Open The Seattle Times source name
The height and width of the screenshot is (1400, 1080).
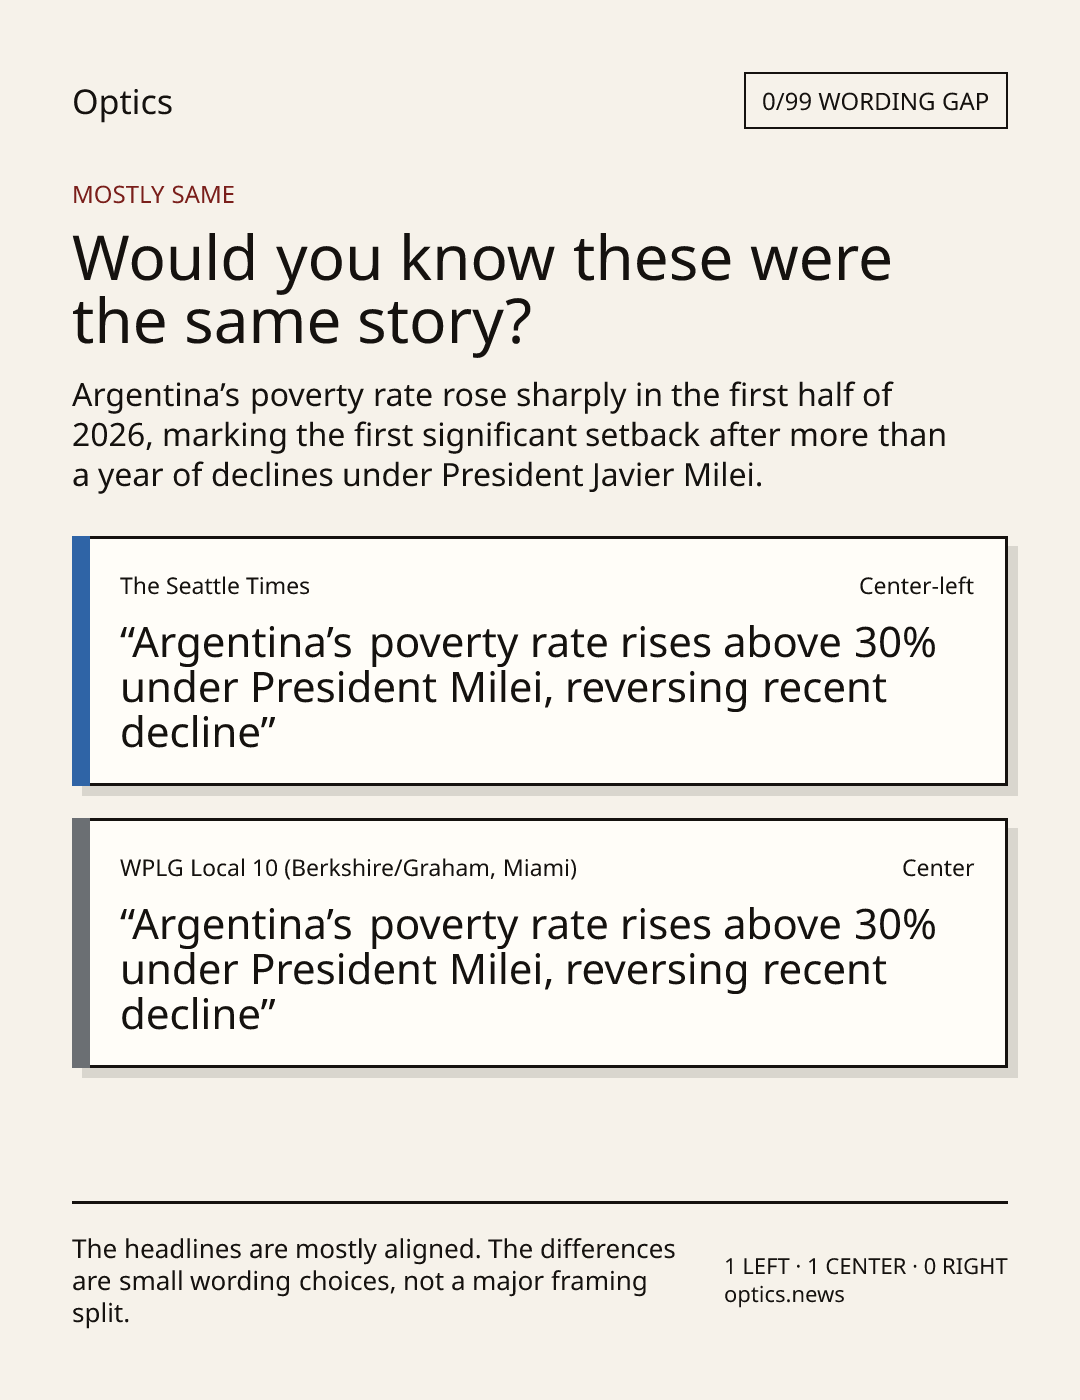pyautogui.click(x=215, y=586)
